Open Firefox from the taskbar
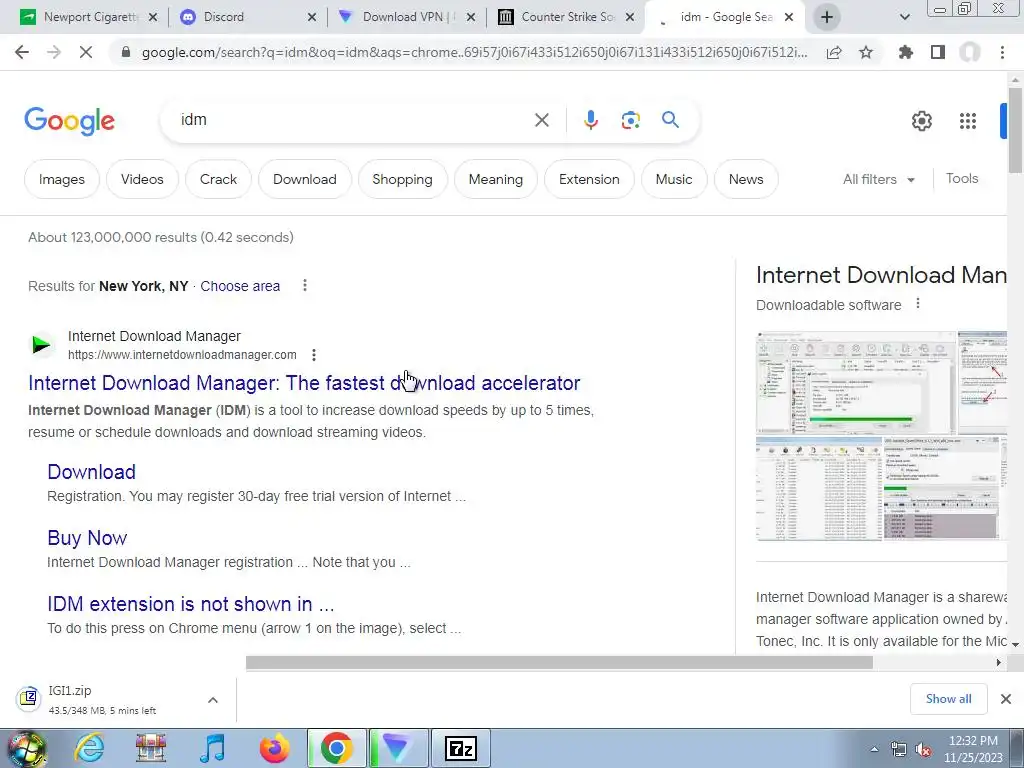This screenshot has width=1024, height=768. 274,748
